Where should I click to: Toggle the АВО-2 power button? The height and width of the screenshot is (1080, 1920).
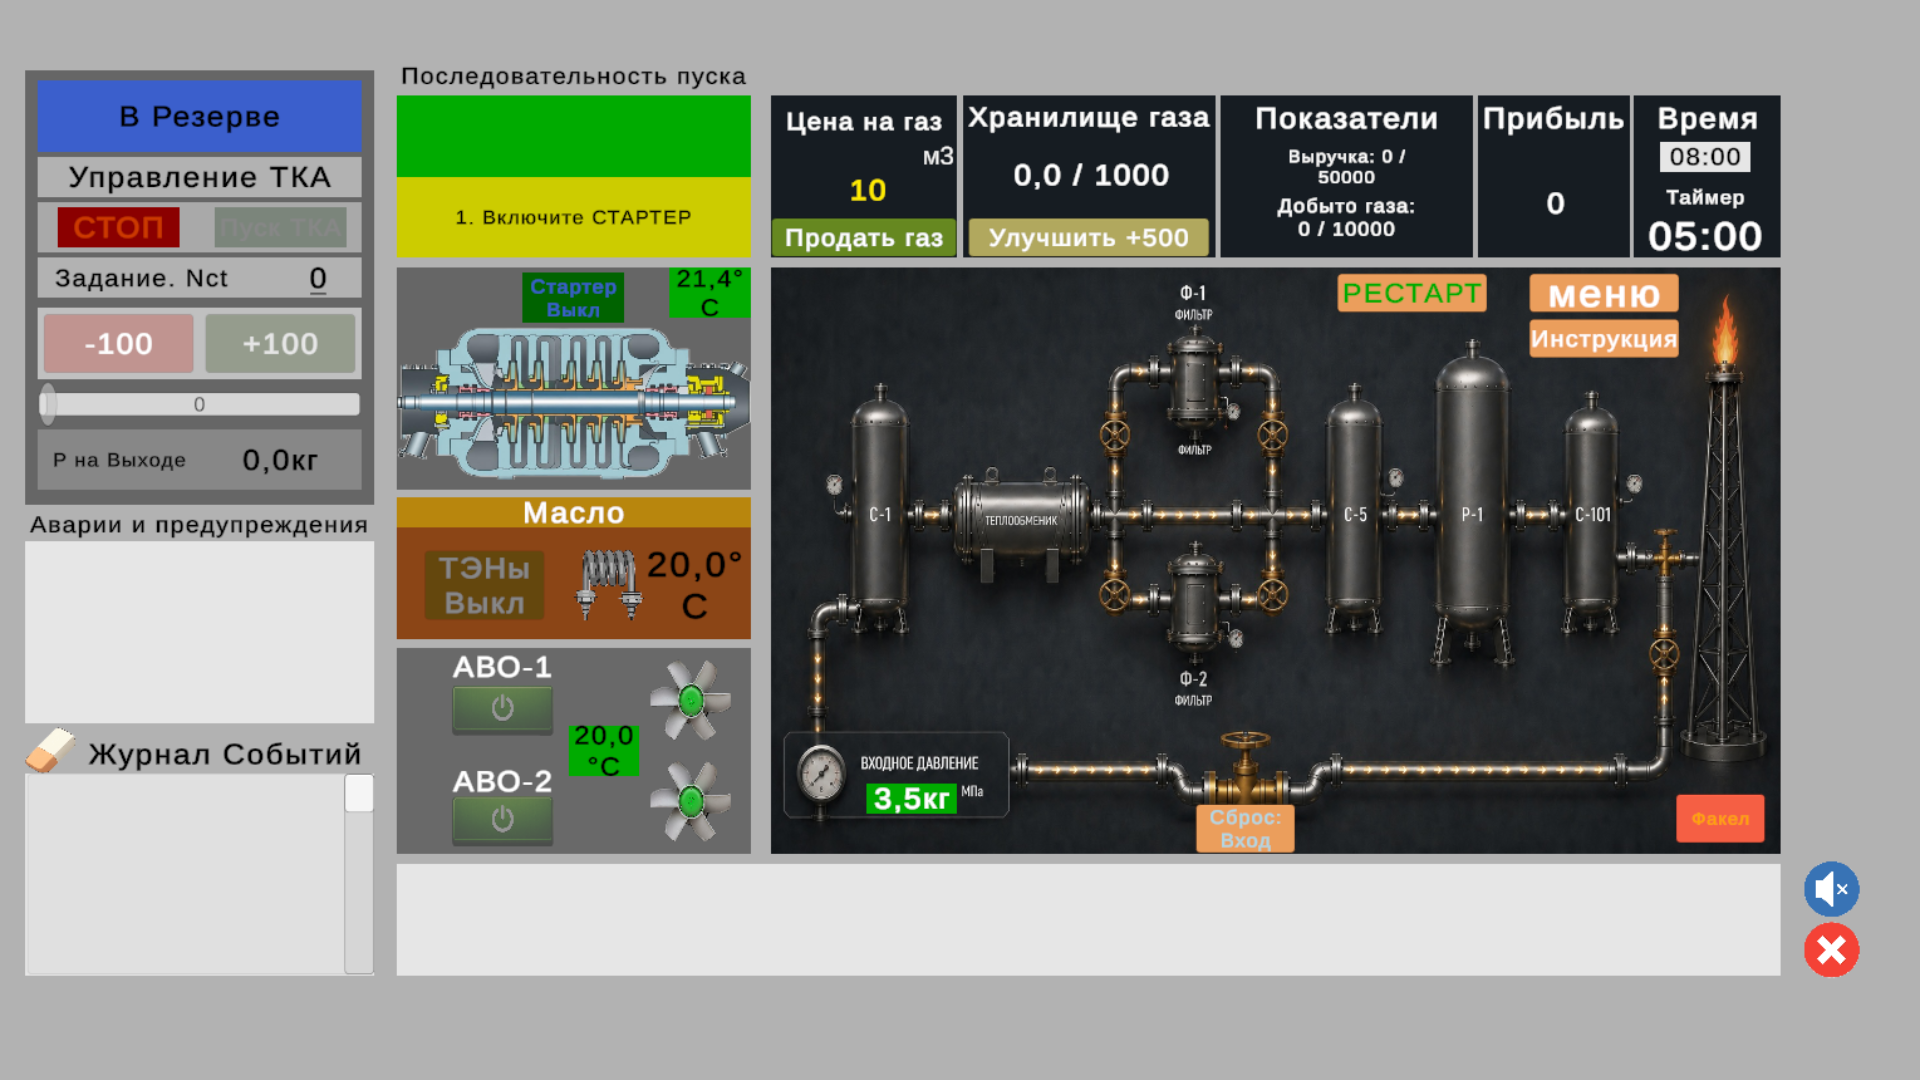pos(502,820)
